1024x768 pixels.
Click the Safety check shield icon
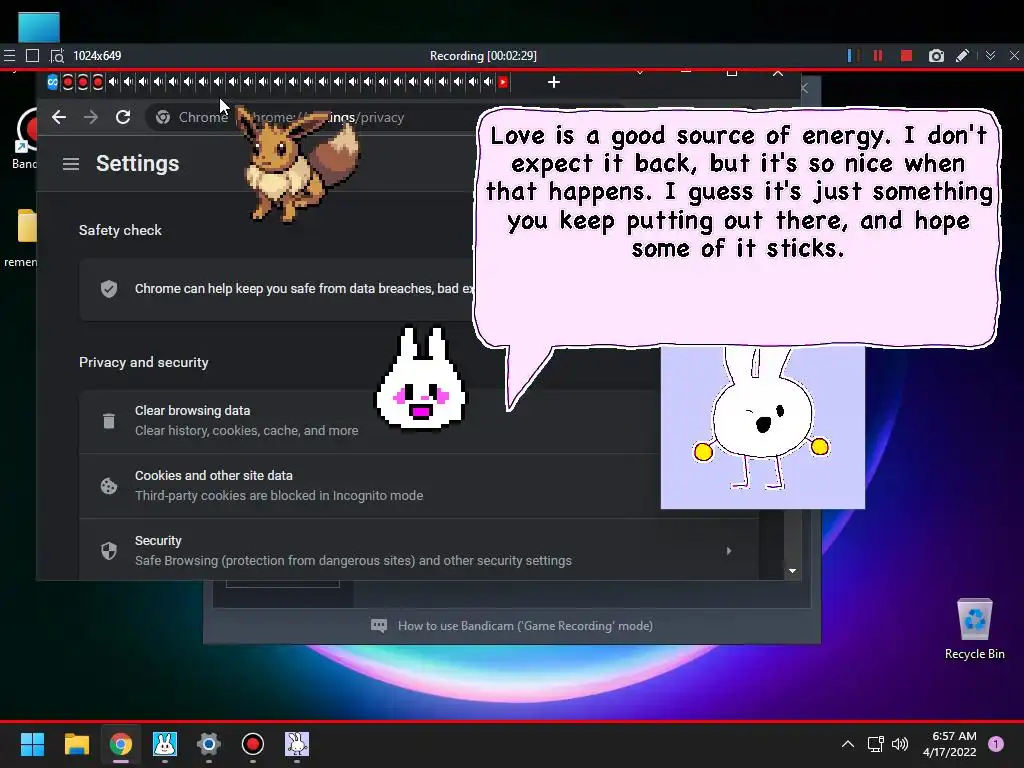109,289
